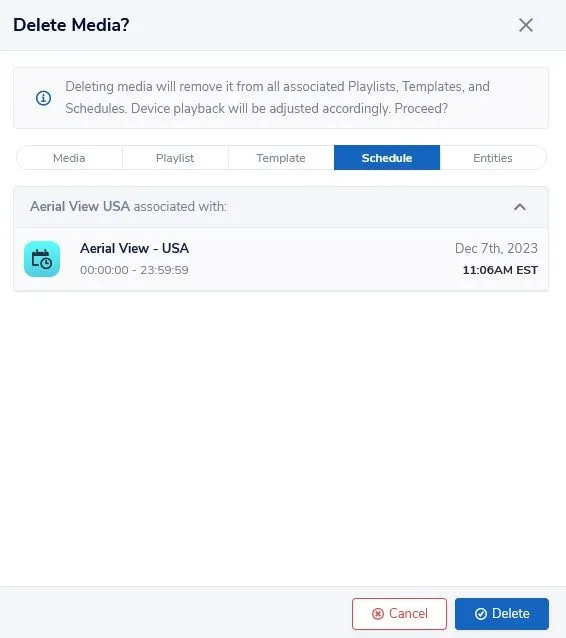Cancel the media deletion
566x638 pixels.
[399, 614]
